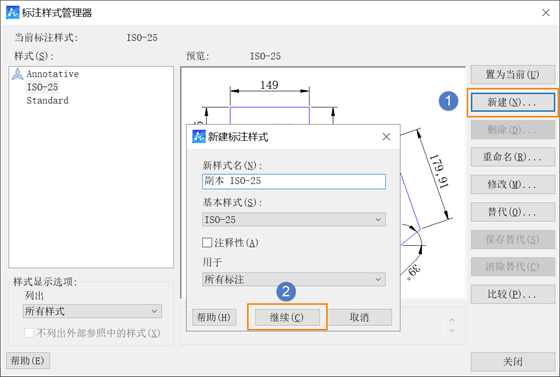560x377 pixels.
Task: Click the description box up arrow
Action: click(x=452, y=320)
